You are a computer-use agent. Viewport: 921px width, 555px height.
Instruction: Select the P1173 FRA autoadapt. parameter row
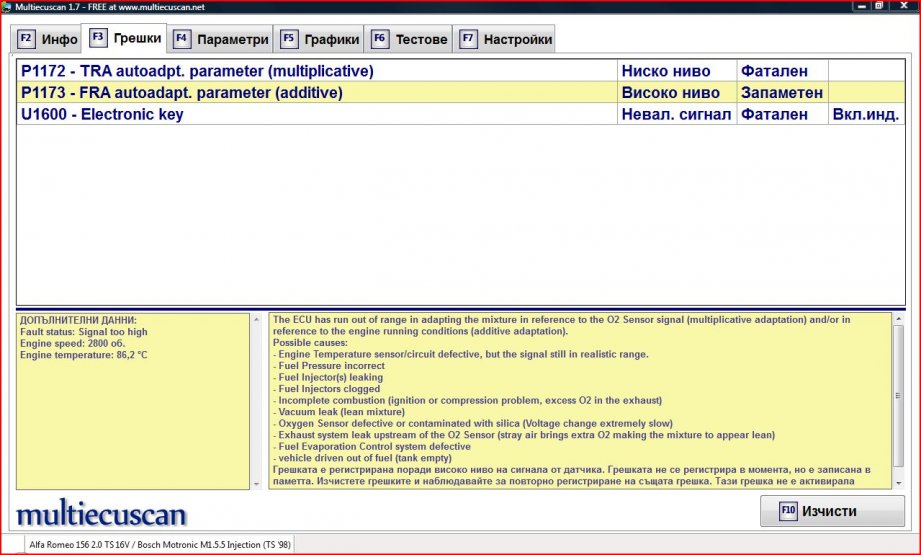click(x=182, y=93)
